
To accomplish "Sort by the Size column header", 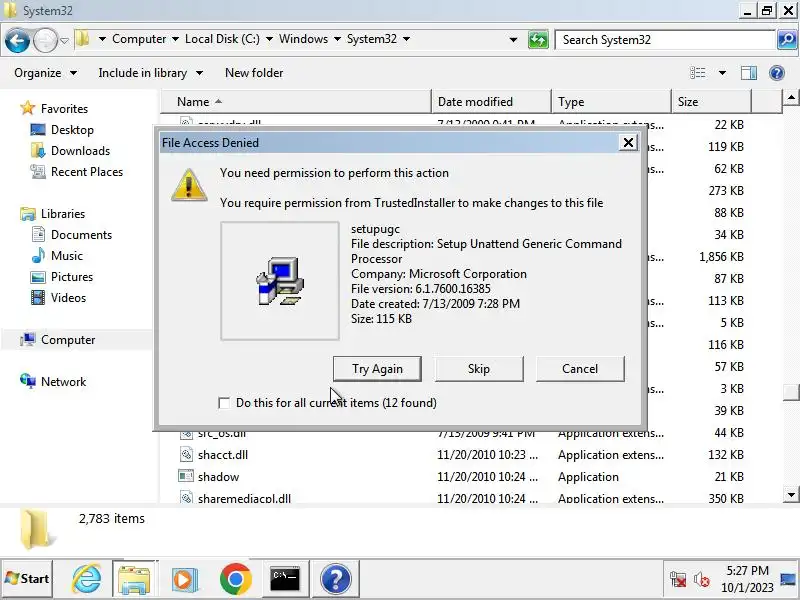I will [x=711, y=102].
